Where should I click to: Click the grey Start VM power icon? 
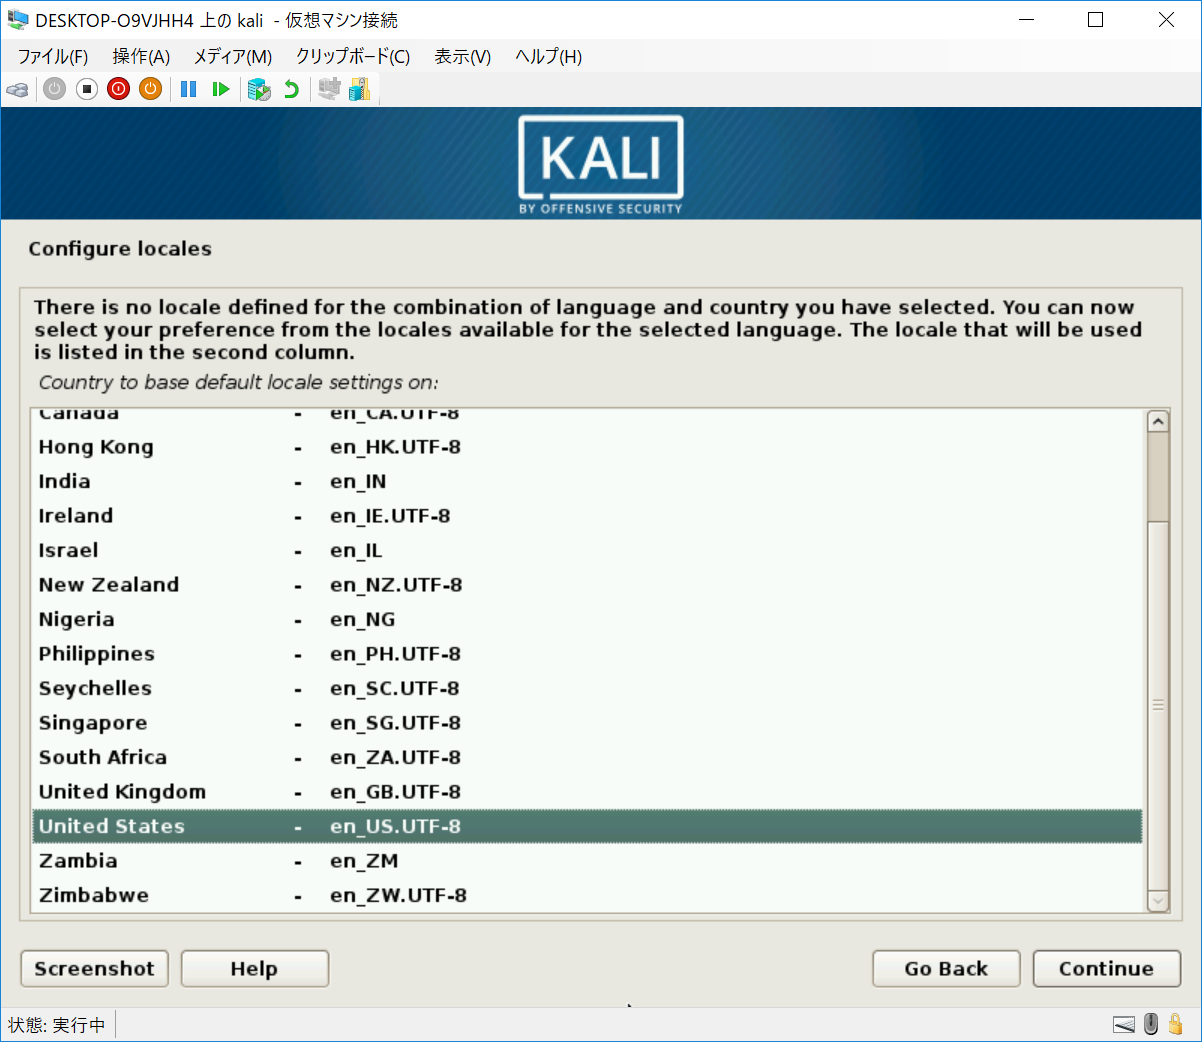(55, 89)
